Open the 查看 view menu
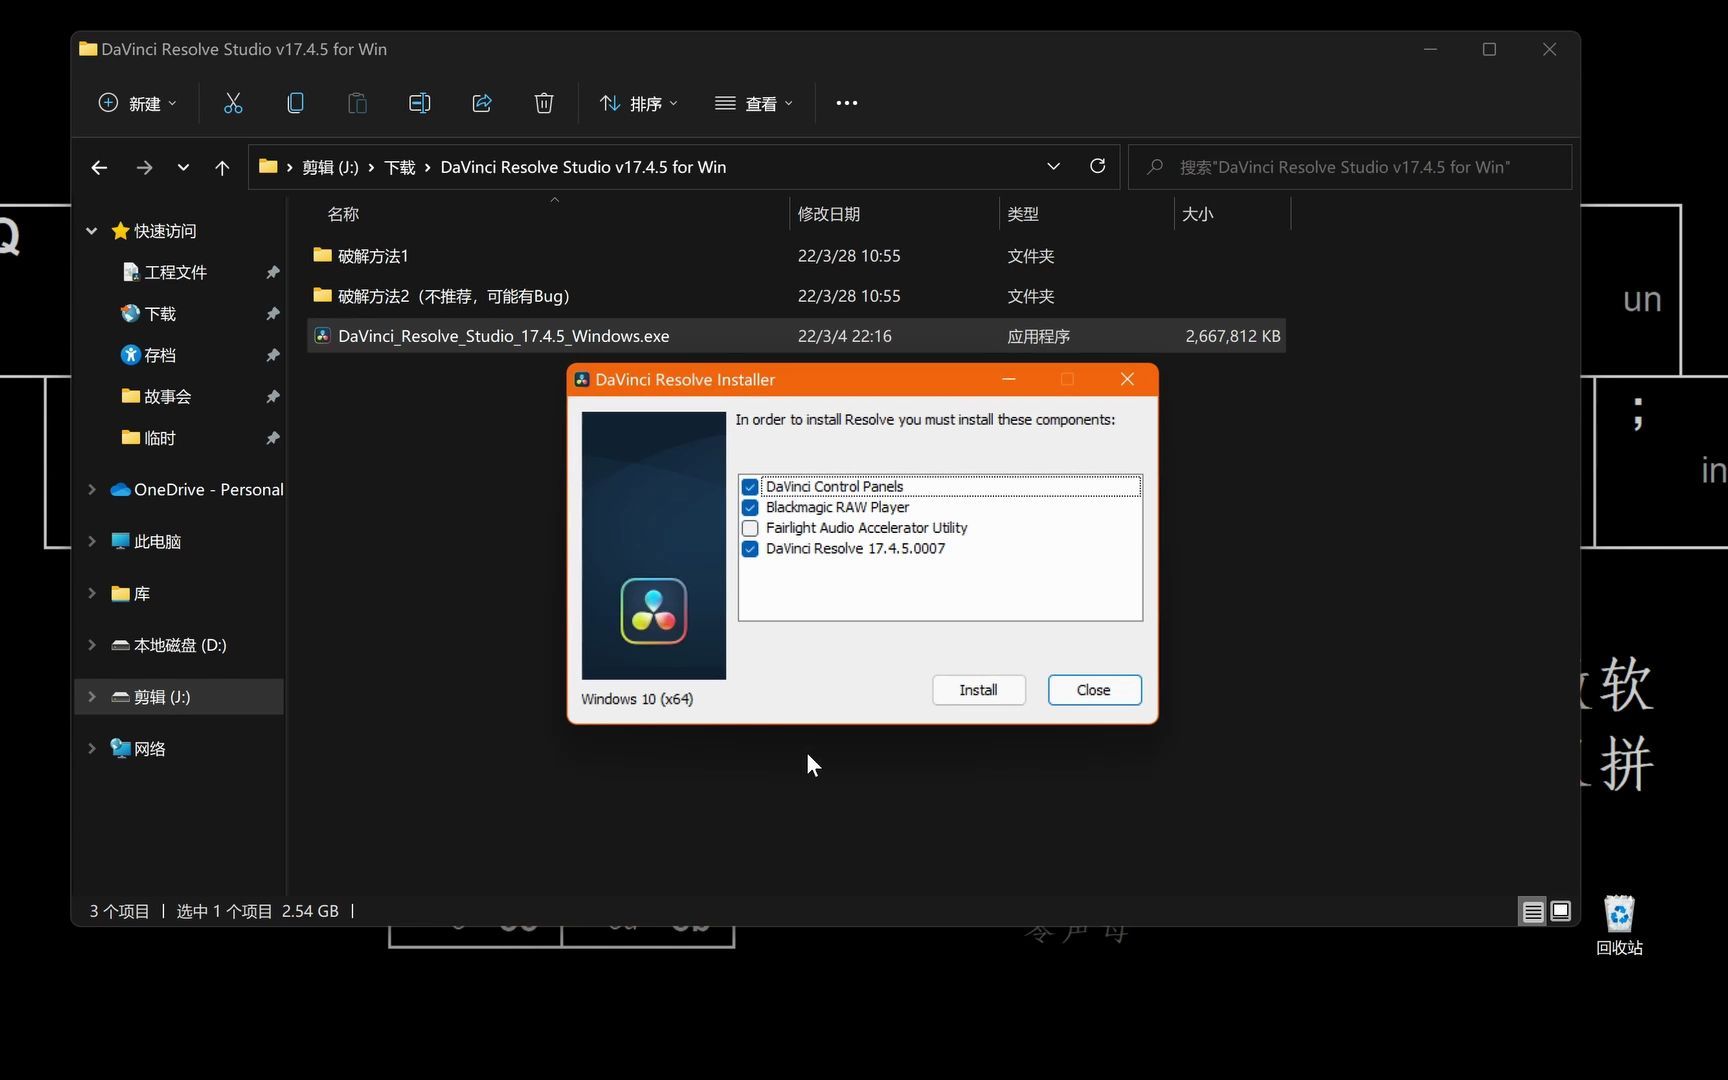The height and width of the screenshot is (1080, 1728). (x=753, y=103)
